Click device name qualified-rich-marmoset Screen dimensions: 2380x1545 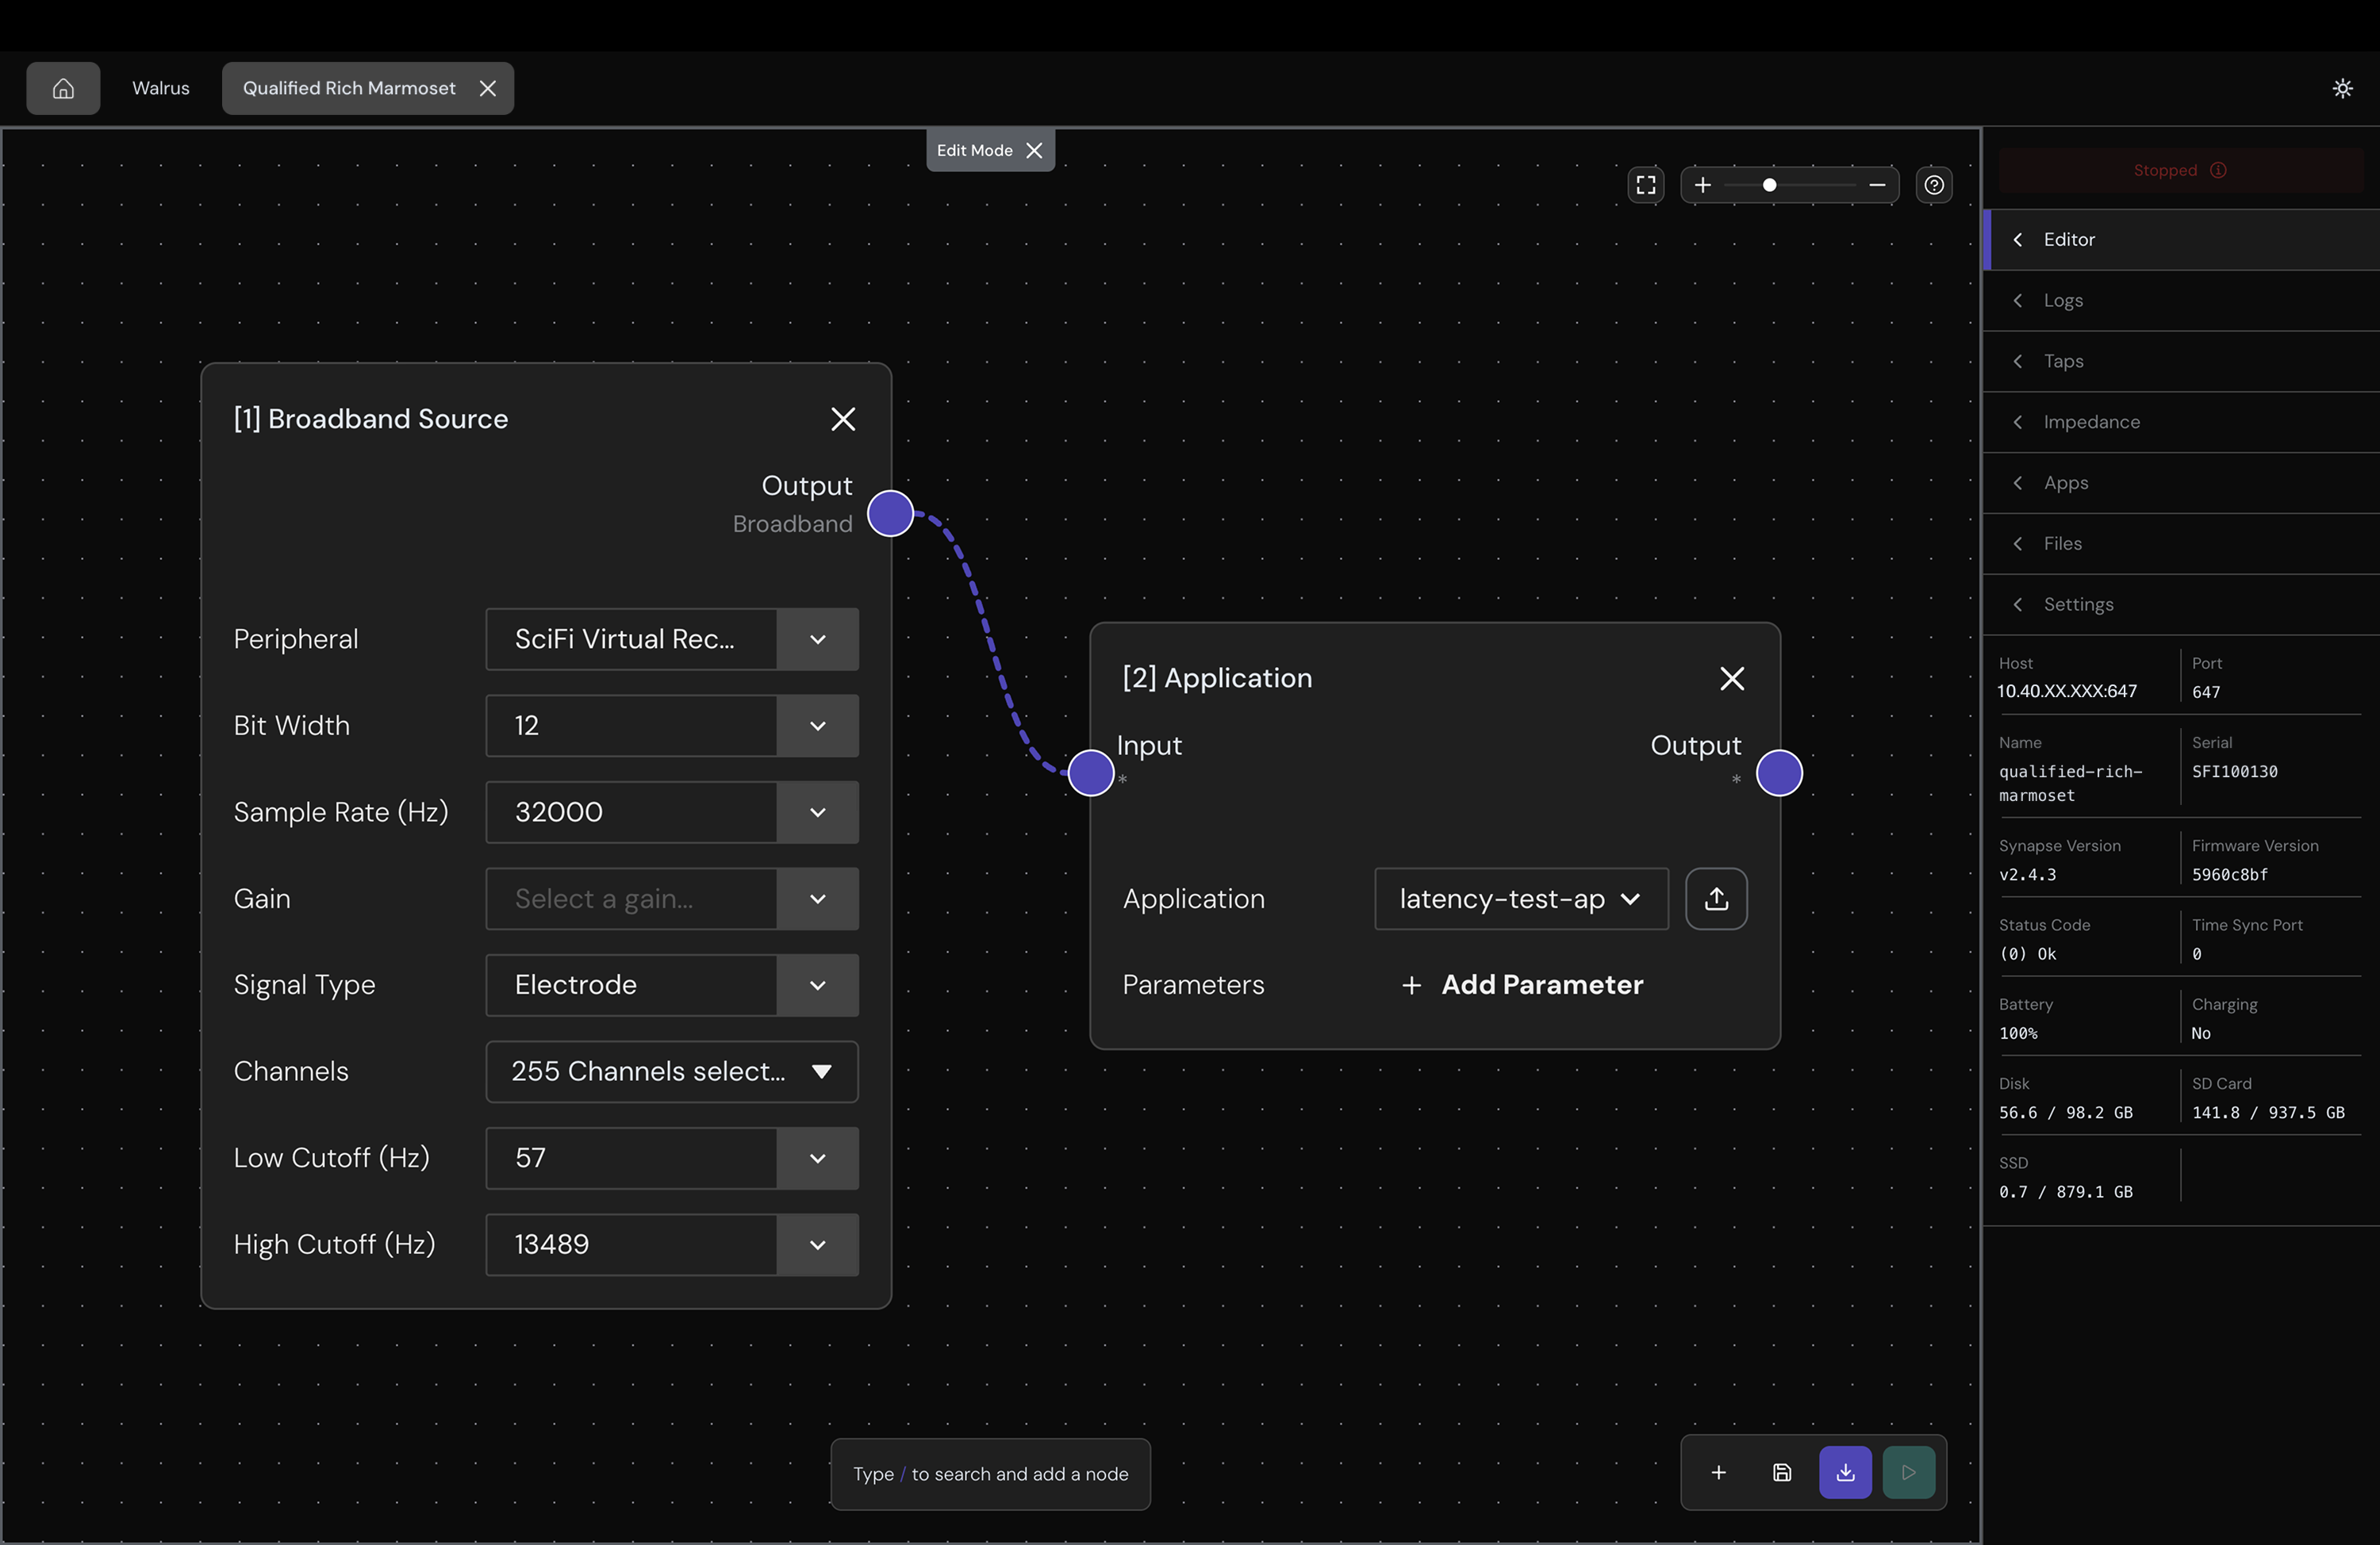(x=2070, y=784)
